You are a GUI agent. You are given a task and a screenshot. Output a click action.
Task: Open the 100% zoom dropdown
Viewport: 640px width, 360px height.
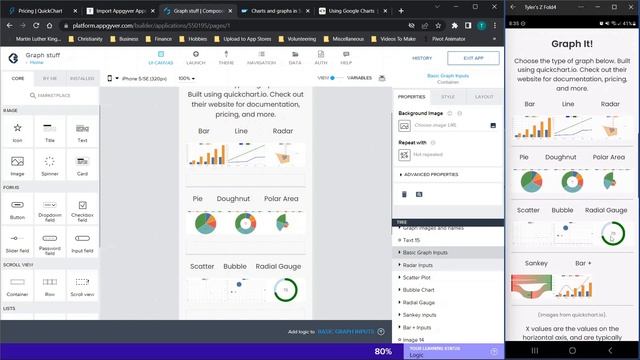(x=187, y=78)
